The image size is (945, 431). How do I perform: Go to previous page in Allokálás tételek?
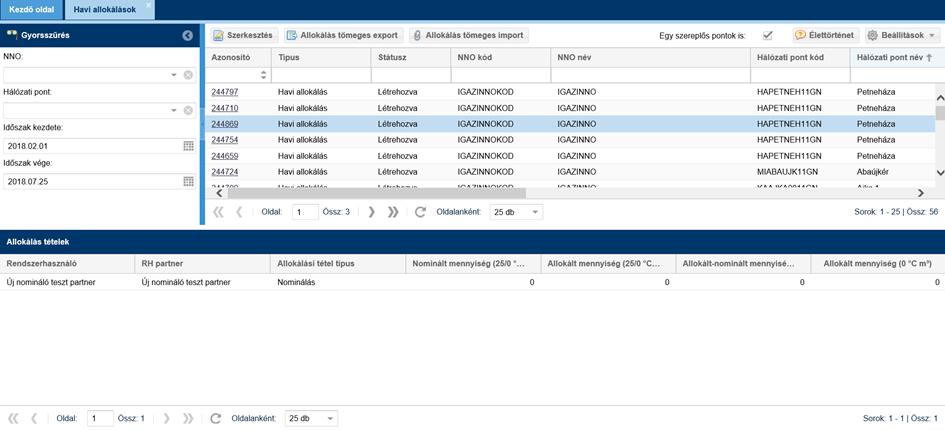34,418
